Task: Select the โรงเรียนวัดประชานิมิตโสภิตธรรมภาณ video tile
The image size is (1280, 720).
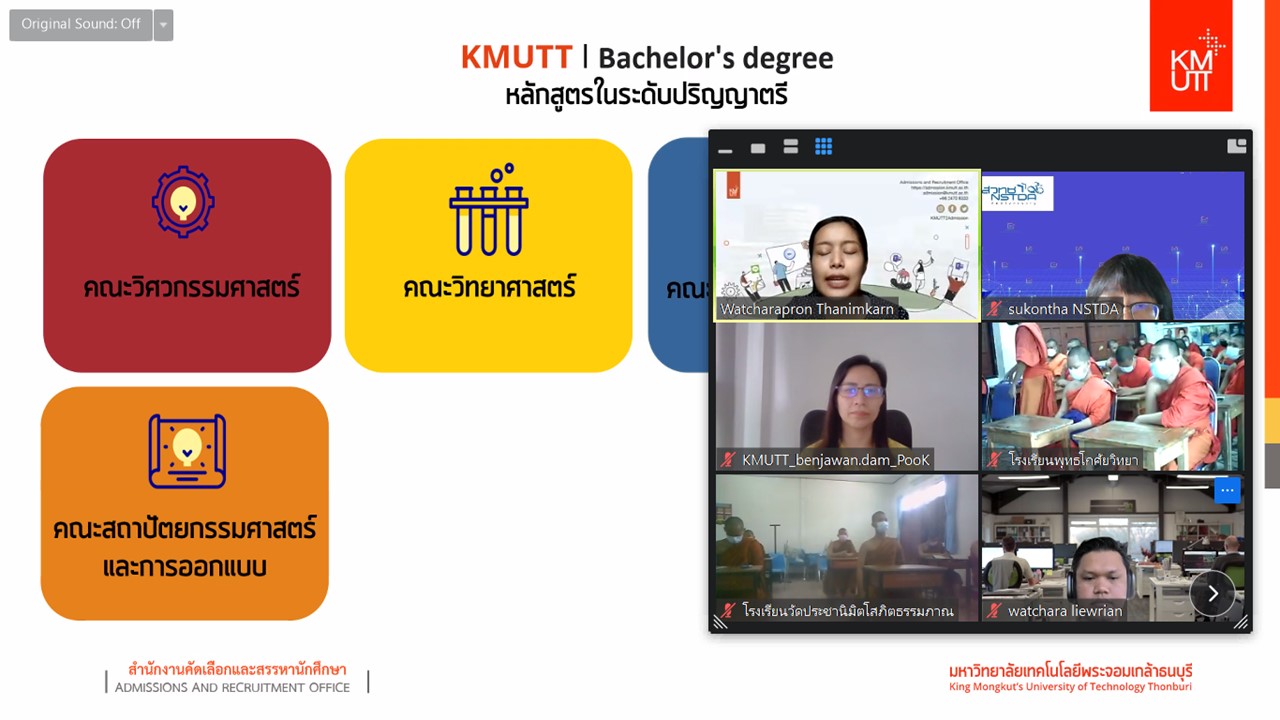Action: click(847, 547)
